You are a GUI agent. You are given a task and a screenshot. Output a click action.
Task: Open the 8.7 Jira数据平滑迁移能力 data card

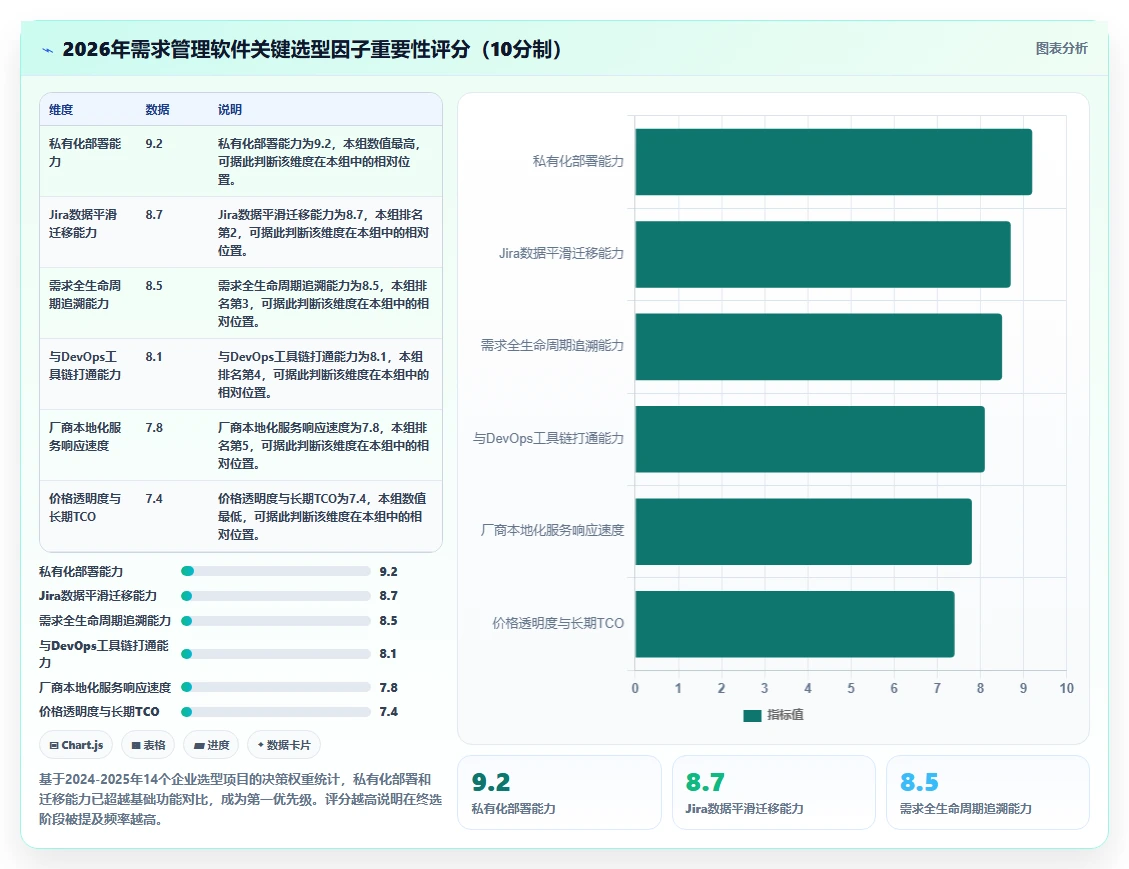click(x=773, y=792)
